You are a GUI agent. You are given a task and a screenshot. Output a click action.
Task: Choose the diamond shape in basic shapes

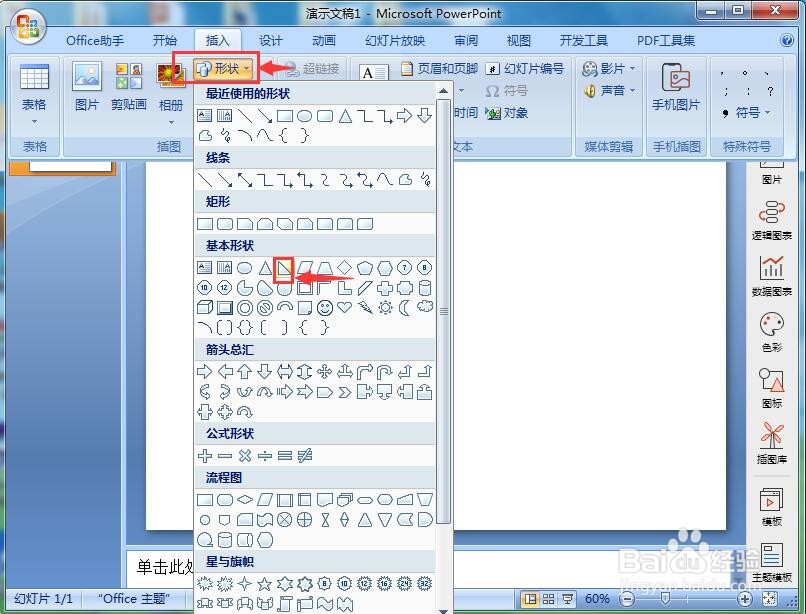344,267
